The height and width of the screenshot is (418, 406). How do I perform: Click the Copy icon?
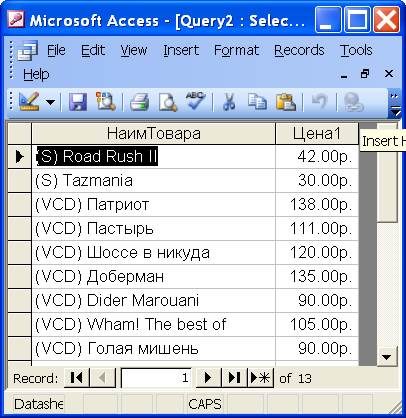pyautogui.click(x=257, y=101)
